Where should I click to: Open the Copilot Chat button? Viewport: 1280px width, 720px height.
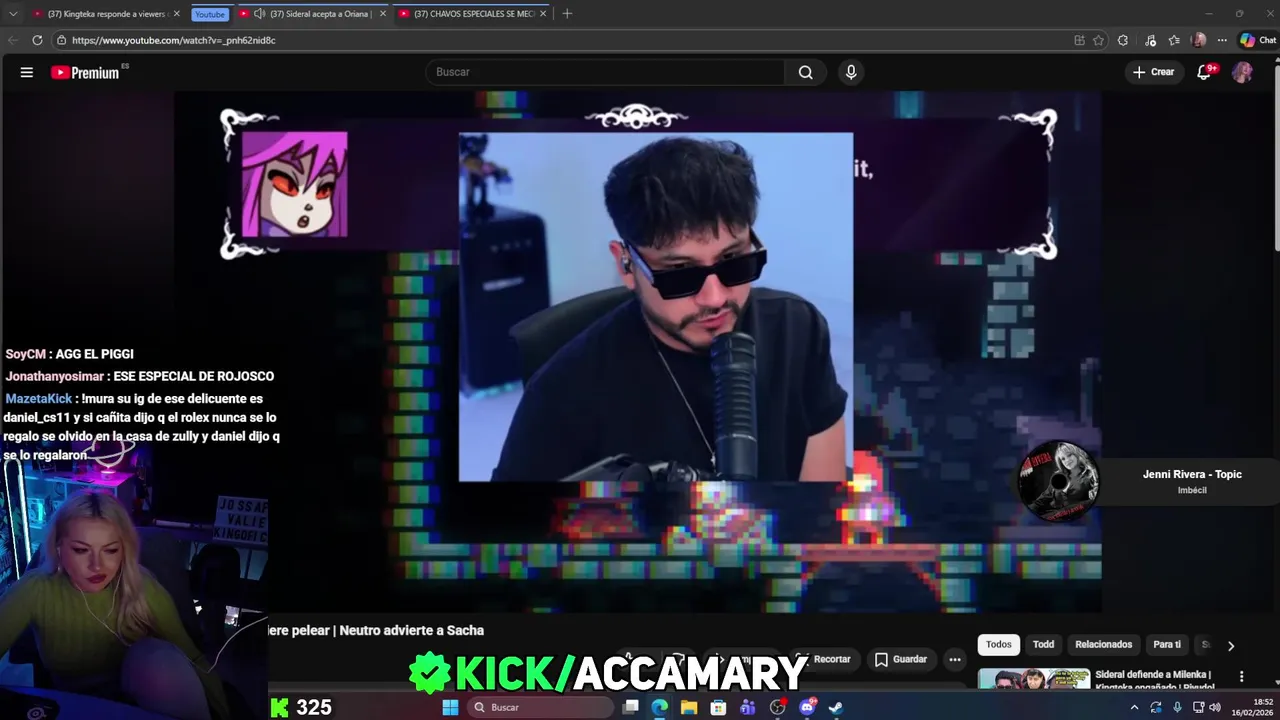1258,40
